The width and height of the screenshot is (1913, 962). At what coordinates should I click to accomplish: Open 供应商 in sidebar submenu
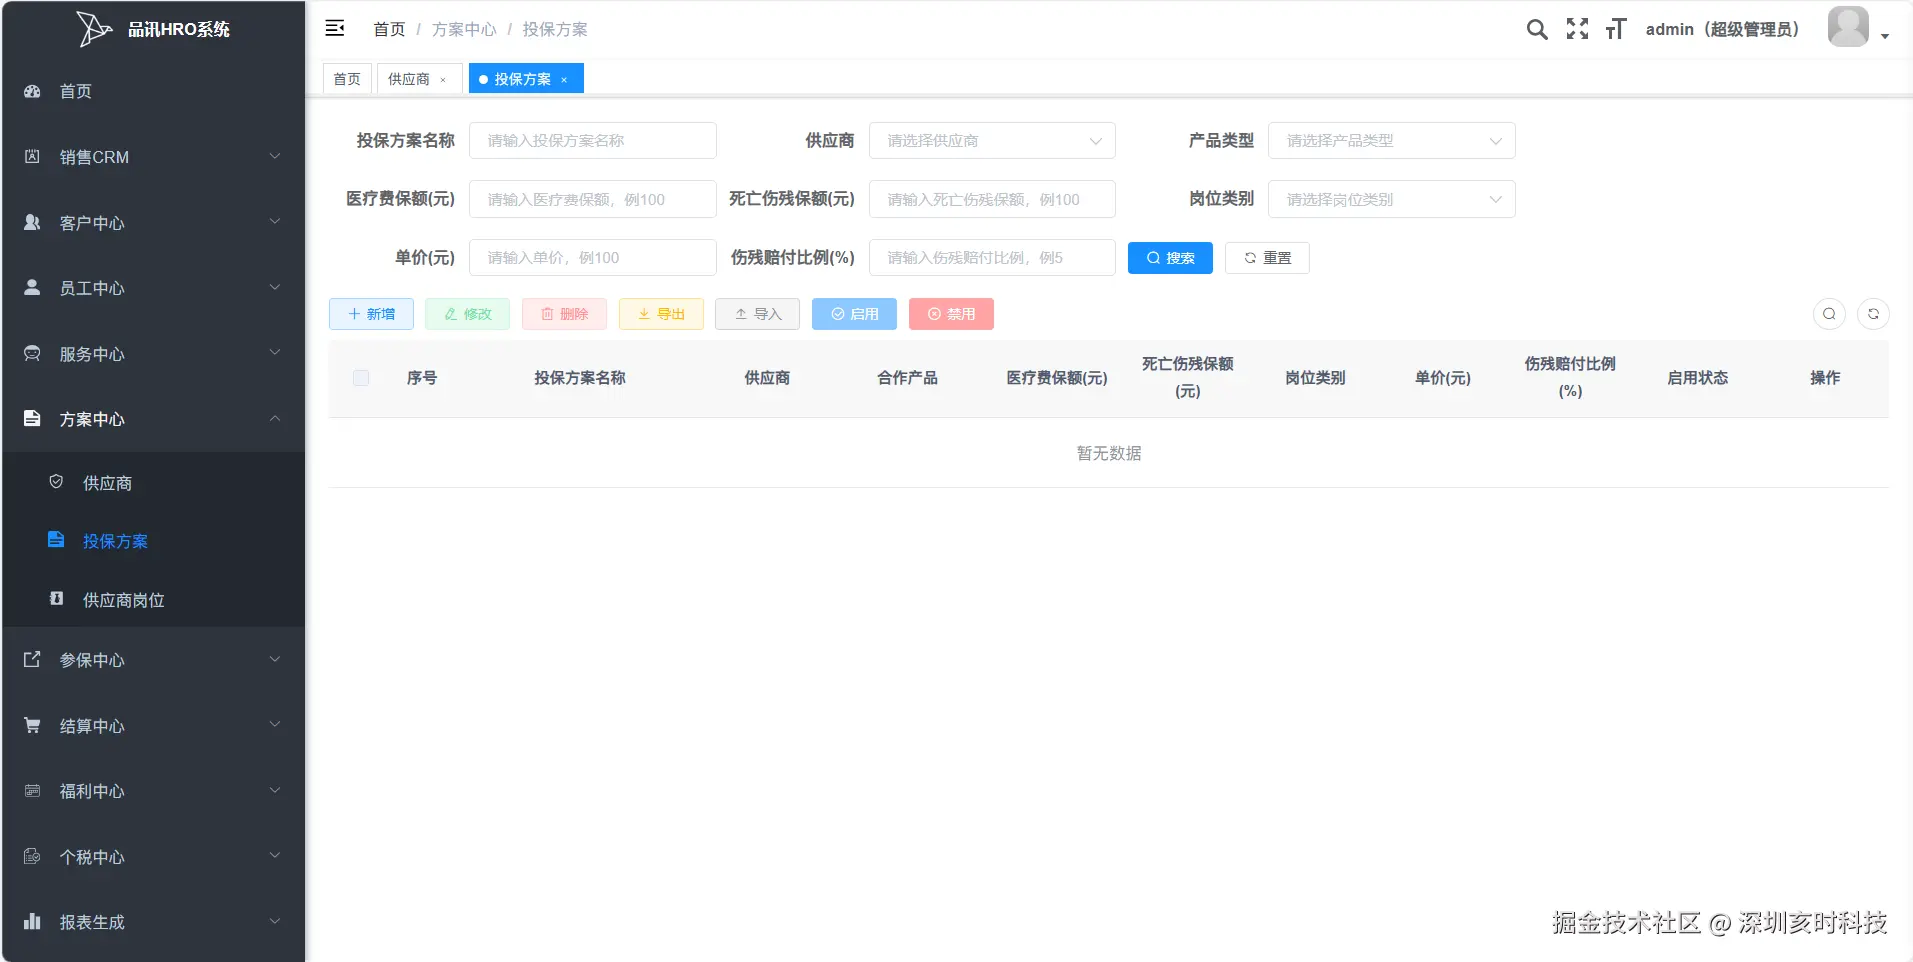[153, 483]
